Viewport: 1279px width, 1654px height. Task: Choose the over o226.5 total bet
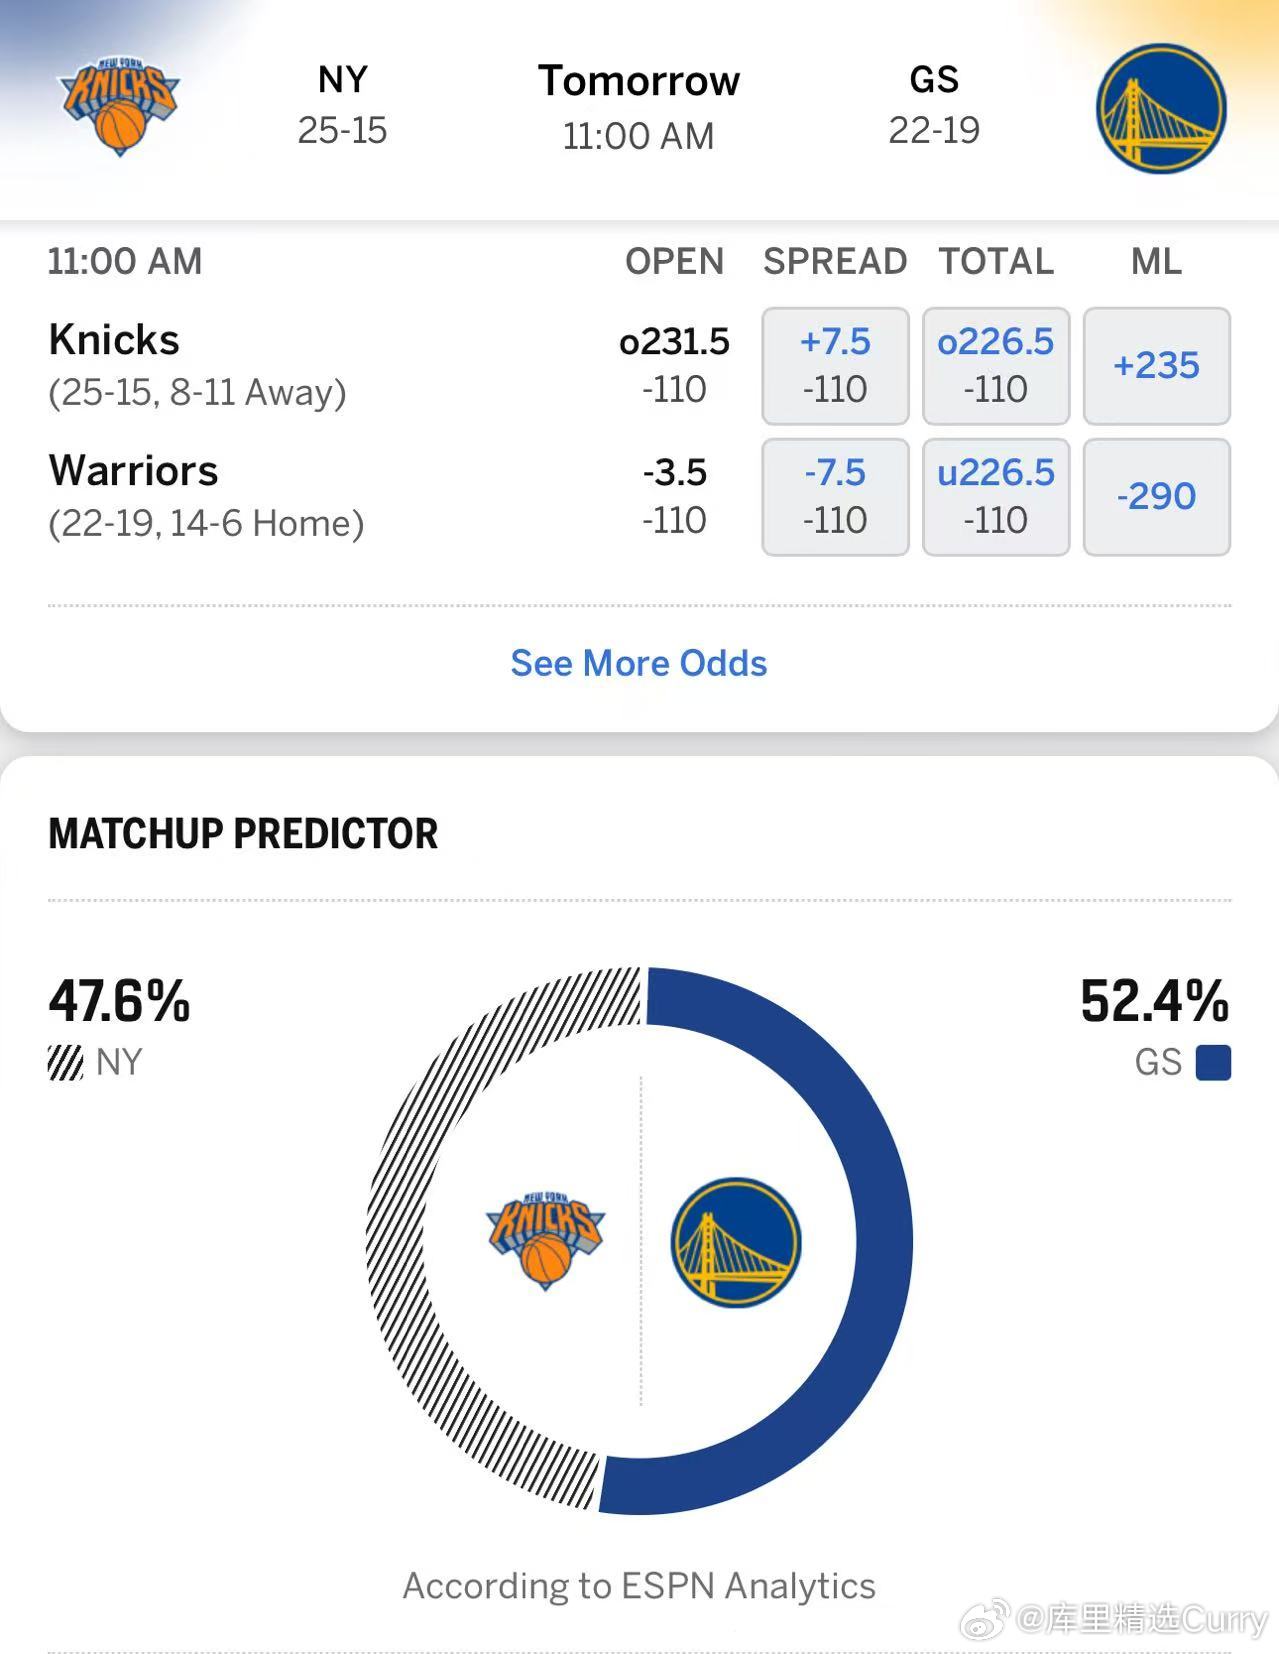pyautogui.click(x=995, y=365)
